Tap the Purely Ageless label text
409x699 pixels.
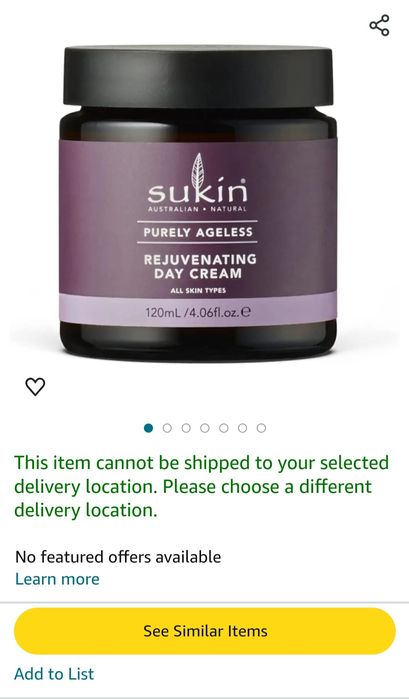pyautogui.click(x=198, y=232)
